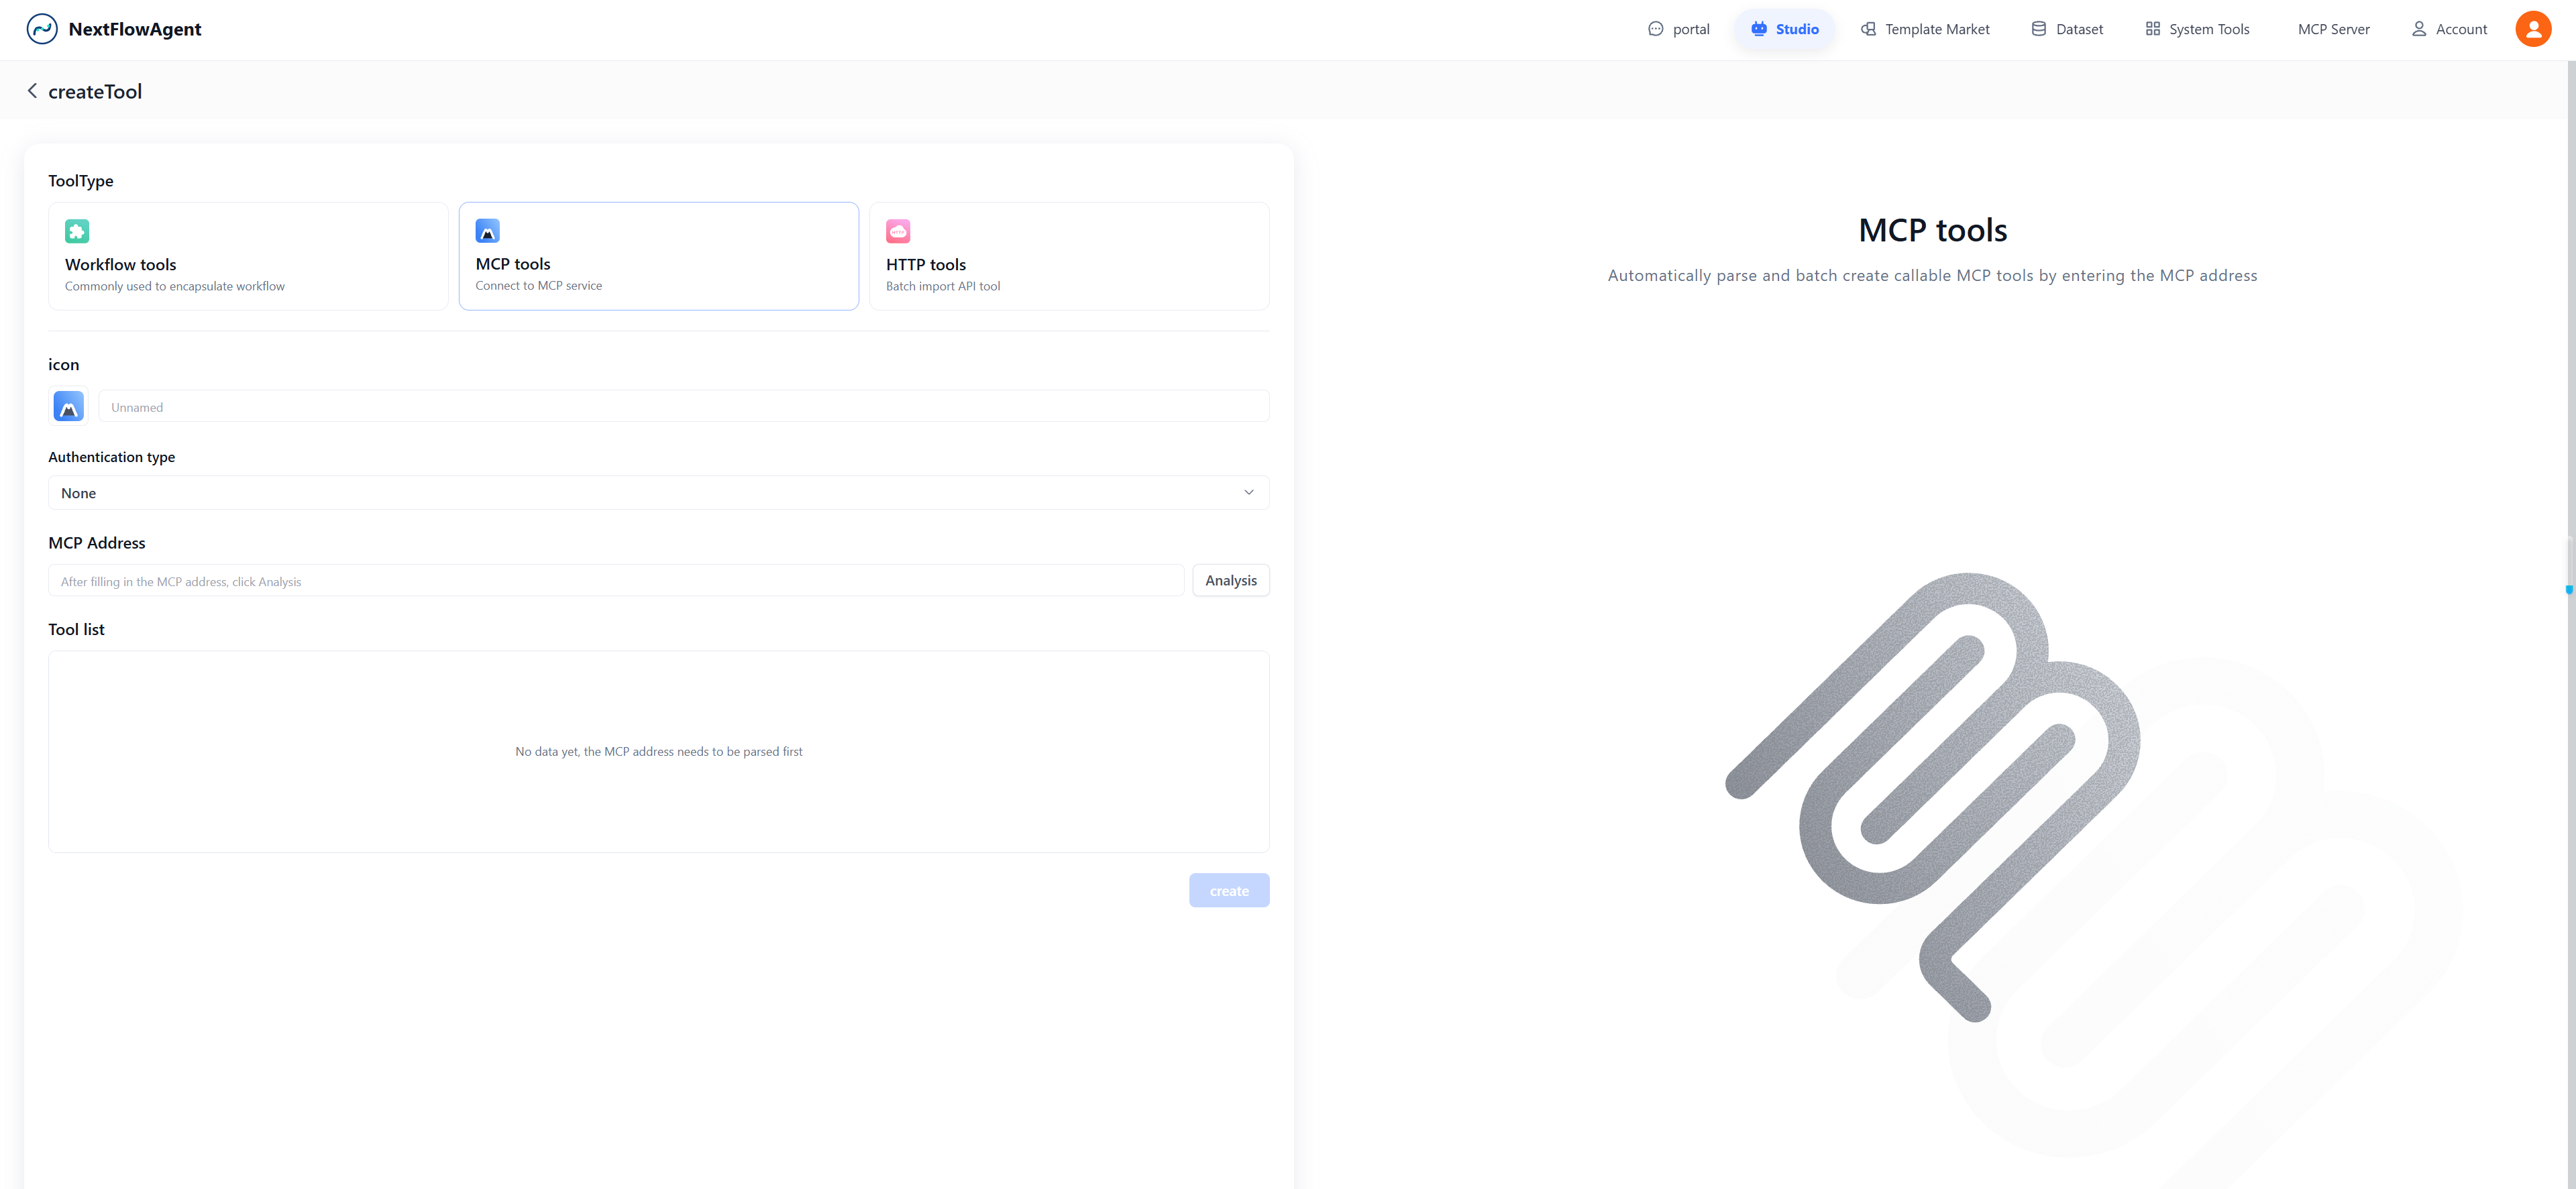Click the NextFlowAgent logo icon
The height and width of the screenshot is (1189, 2576).
pos(42,29)
